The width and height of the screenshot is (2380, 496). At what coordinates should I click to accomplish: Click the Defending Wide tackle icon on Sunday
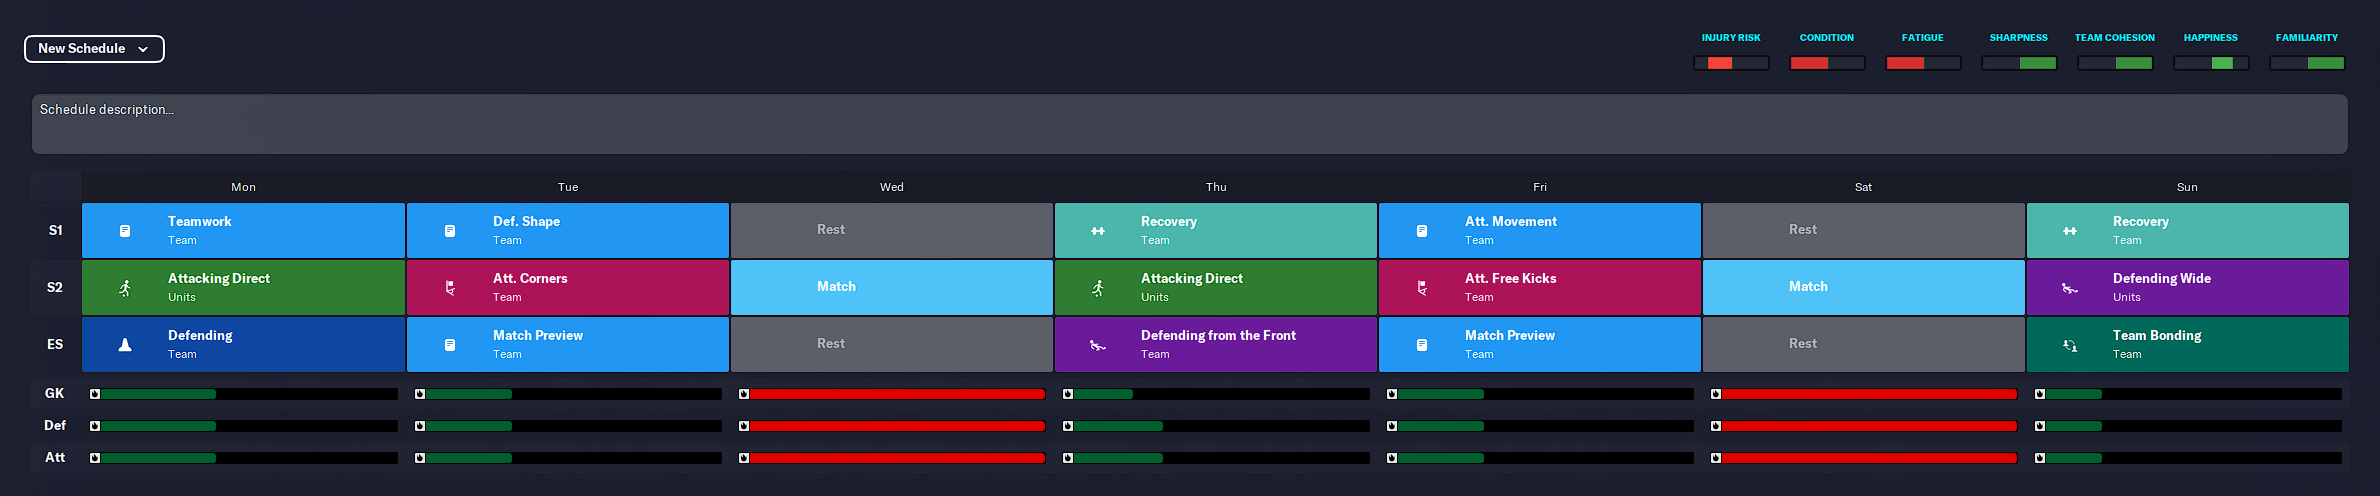click(2070, 288)
